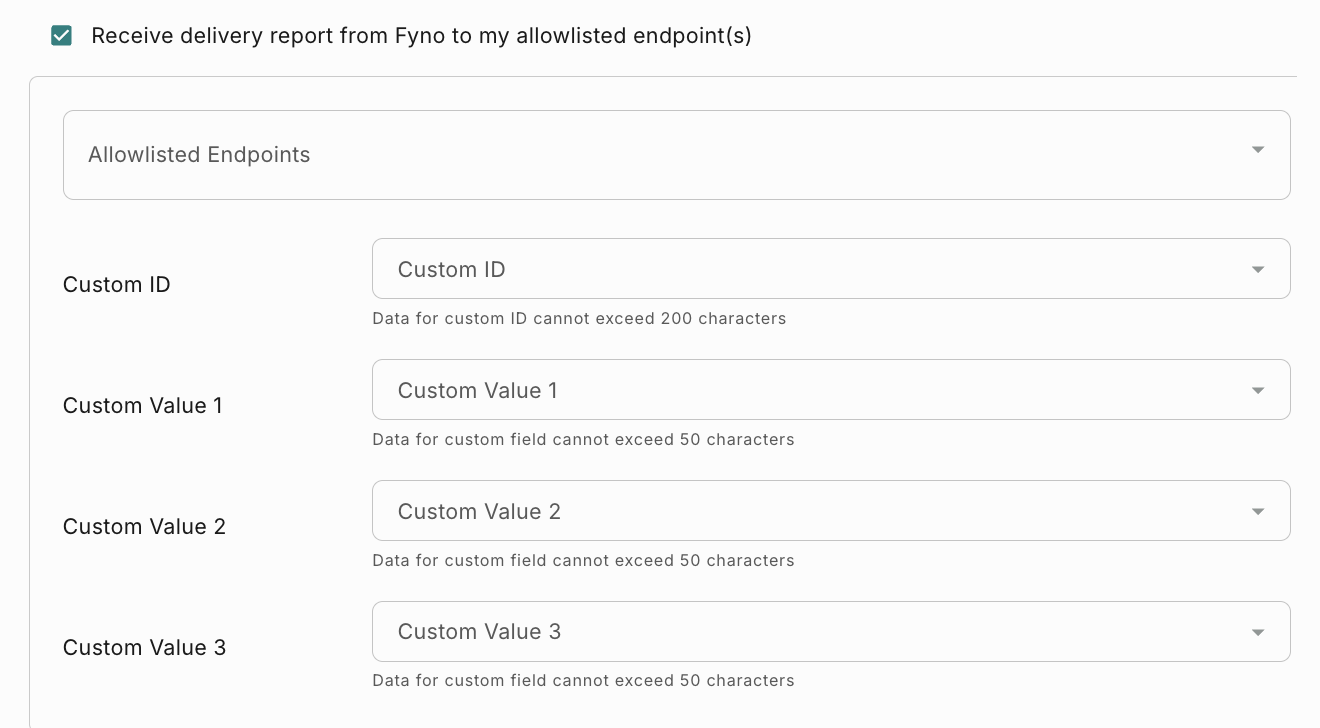Click the 50 characters hint under Custom Value 3
The image size is (1320, 728).
tap(583, 681)
